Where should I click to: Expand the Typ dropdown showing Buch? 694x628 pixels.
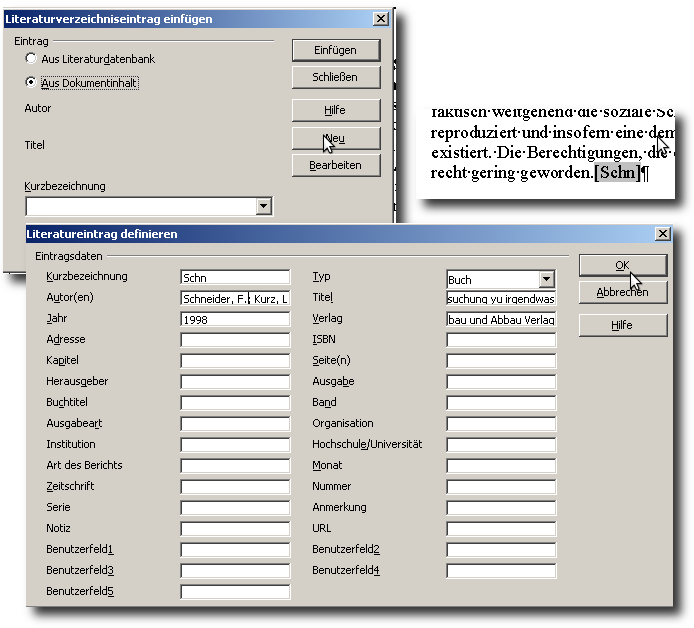(x=546, y=280)
